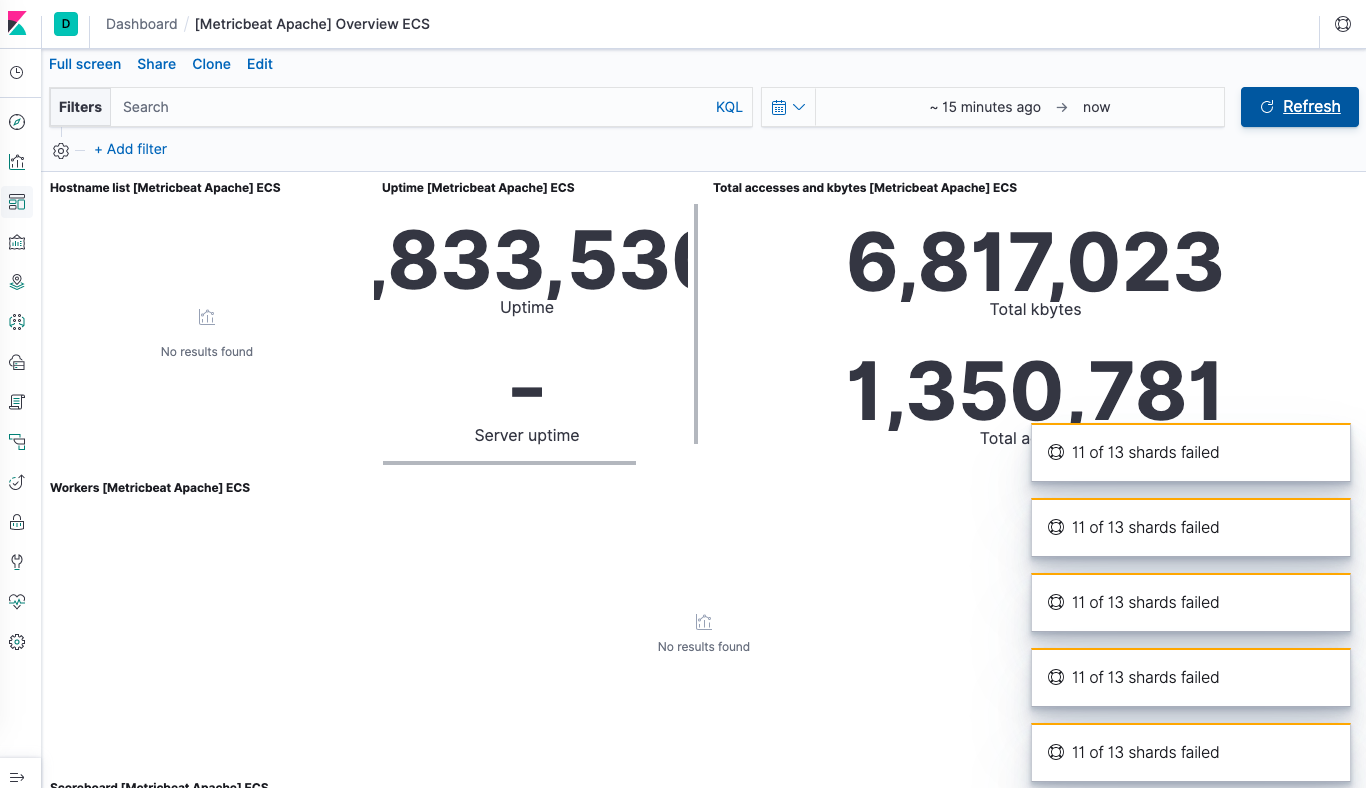Click the now end date

[x=1096, y=107]
